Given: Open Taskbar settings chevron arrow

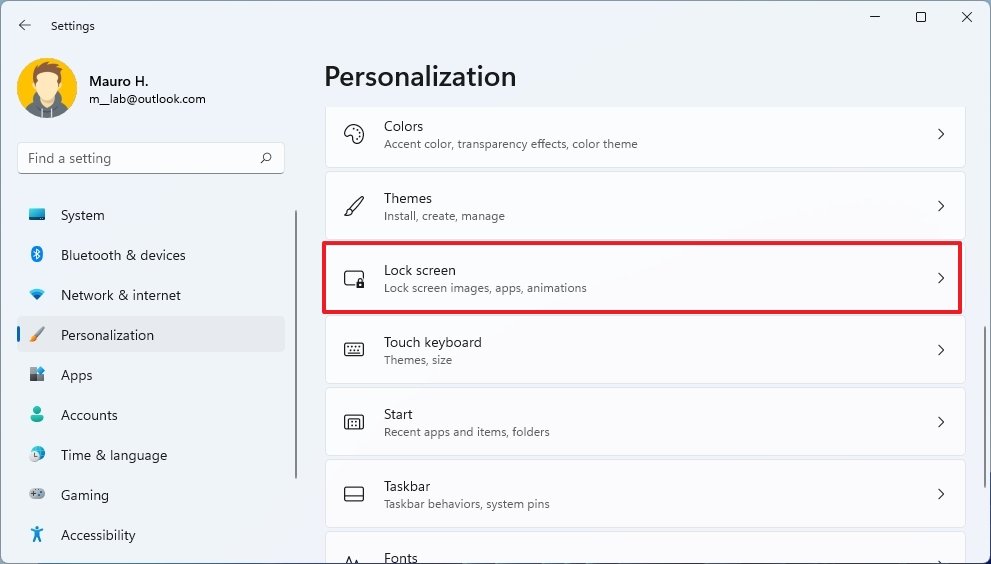Looking at the screenshot, I should [940, 494].
